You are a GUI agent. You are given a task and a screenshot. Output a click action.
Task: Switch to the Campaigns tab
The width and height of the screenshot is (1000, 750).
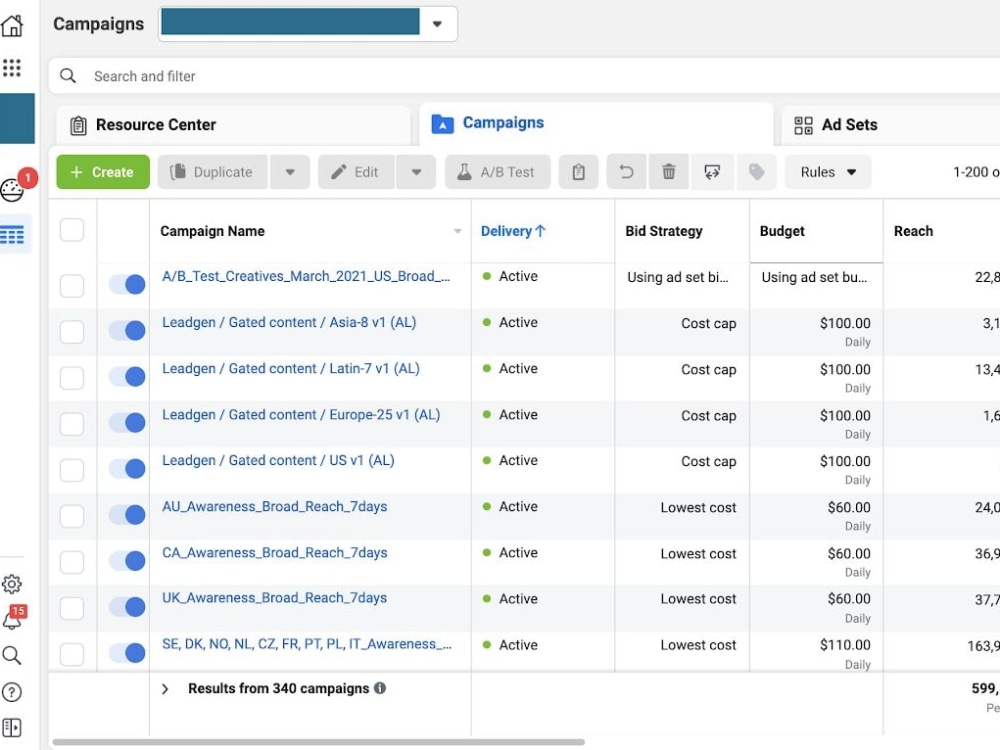(x=596, y=124)
